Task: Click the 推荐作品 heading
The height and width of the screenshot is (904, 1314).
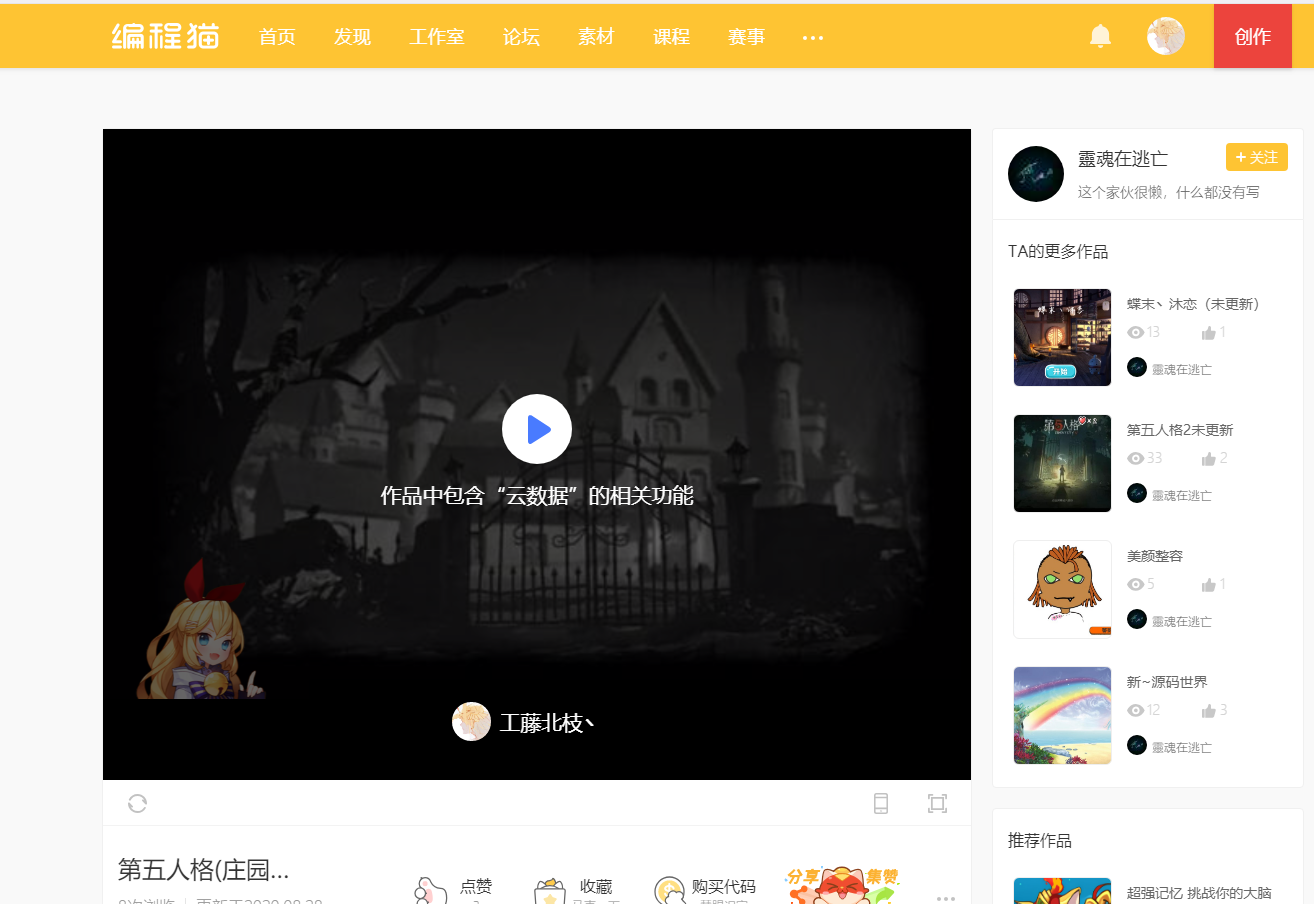Action: pyautogui.click(x=1040, y=841)
